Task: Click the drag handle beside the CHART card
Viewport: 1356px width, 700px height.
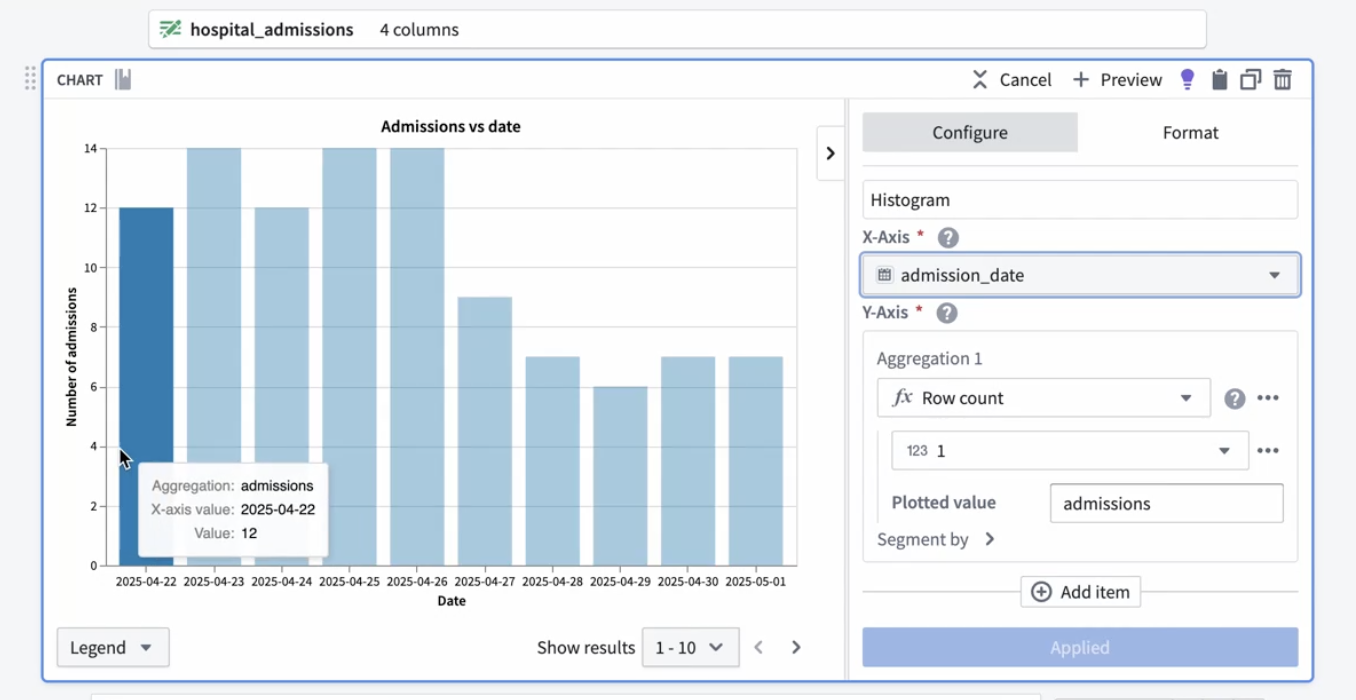Action: (30, 78)
